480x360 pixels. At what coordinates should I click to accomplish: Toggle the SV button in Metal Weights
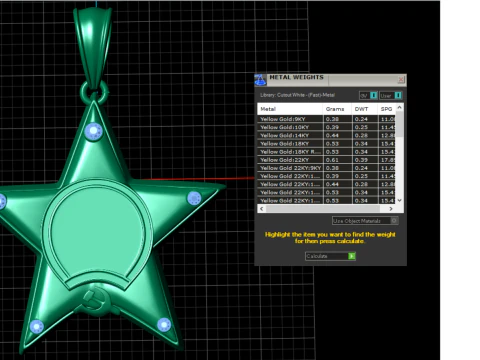pyautogui.click(x=368, y=96)
